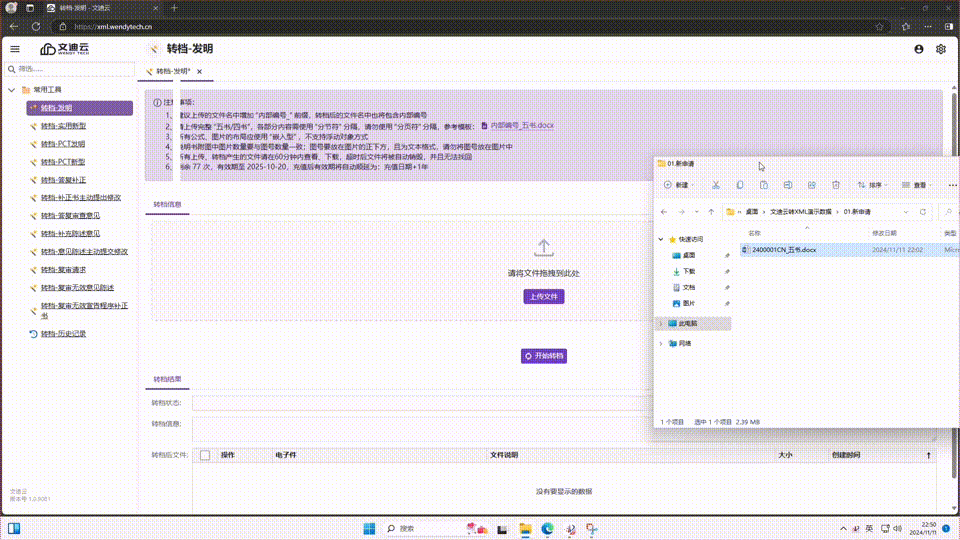Screen dimensions: 960x540
Task: Click the Delete trash icon in File Explorer
Action: (x=836, y=185)
